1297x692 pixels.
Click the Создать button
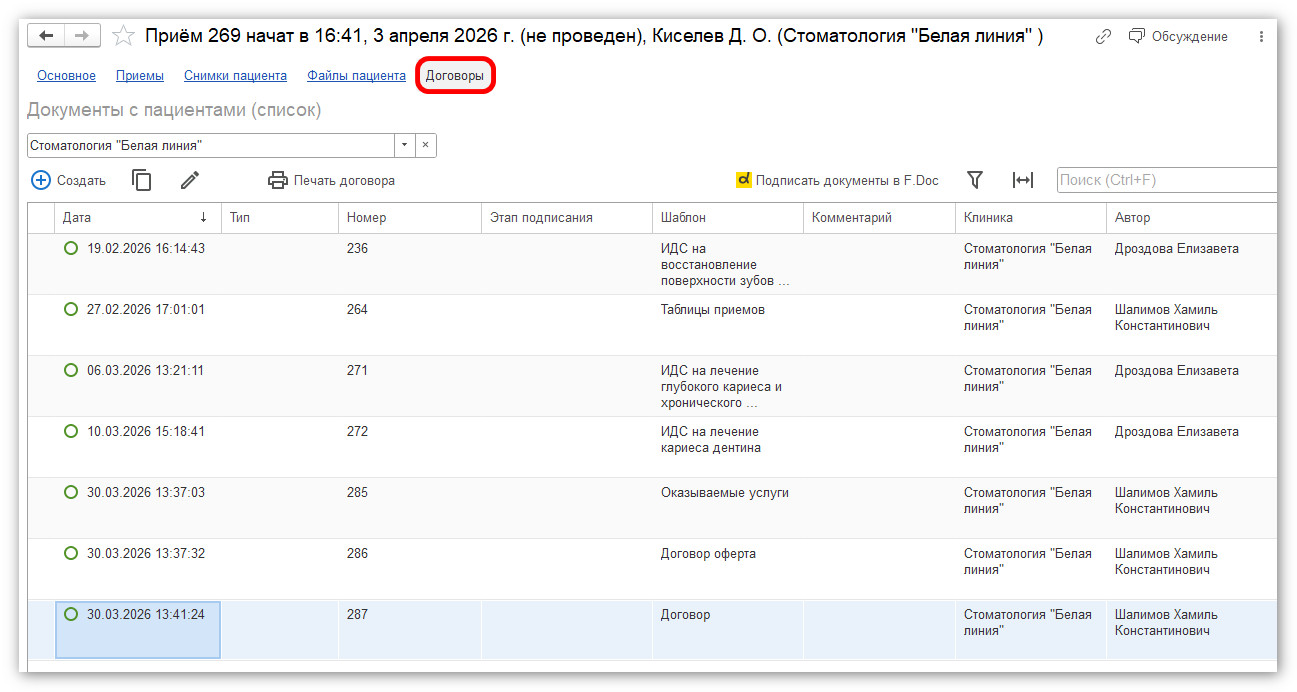(x=69, y=181)
